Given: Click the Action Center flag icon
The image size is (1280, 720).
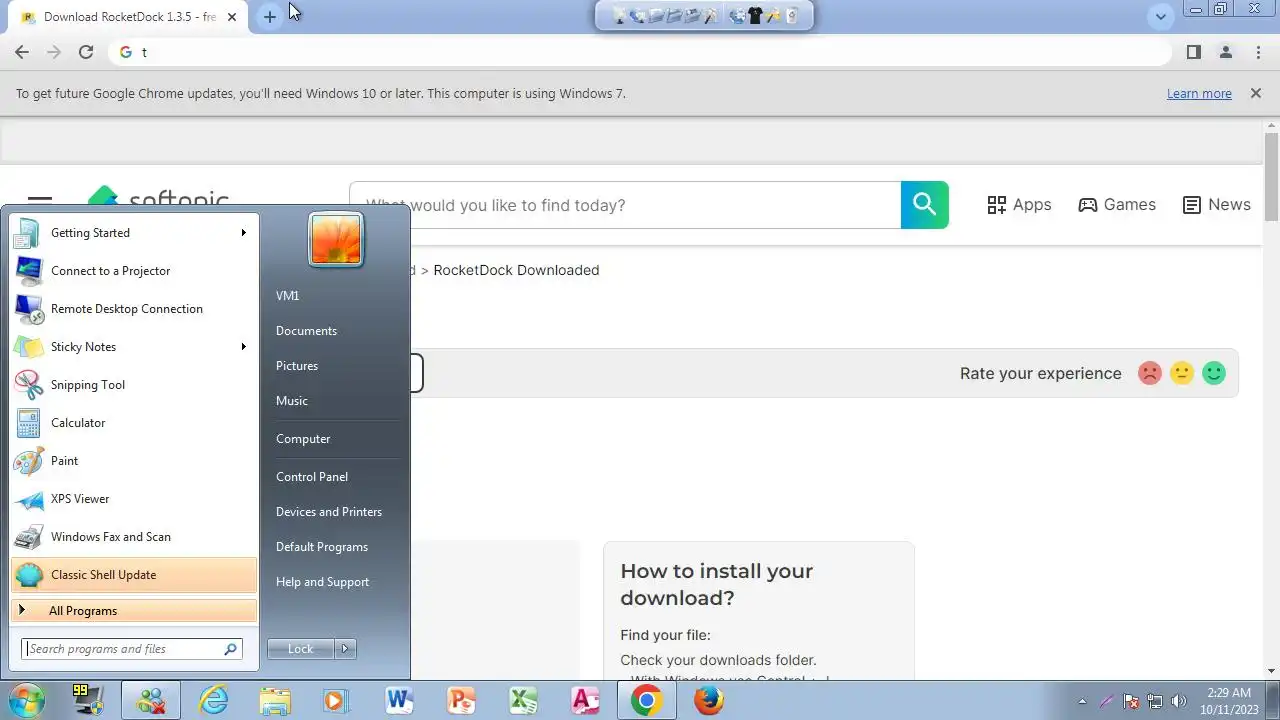Looking at the screenshot, I should coord(1131,701).
